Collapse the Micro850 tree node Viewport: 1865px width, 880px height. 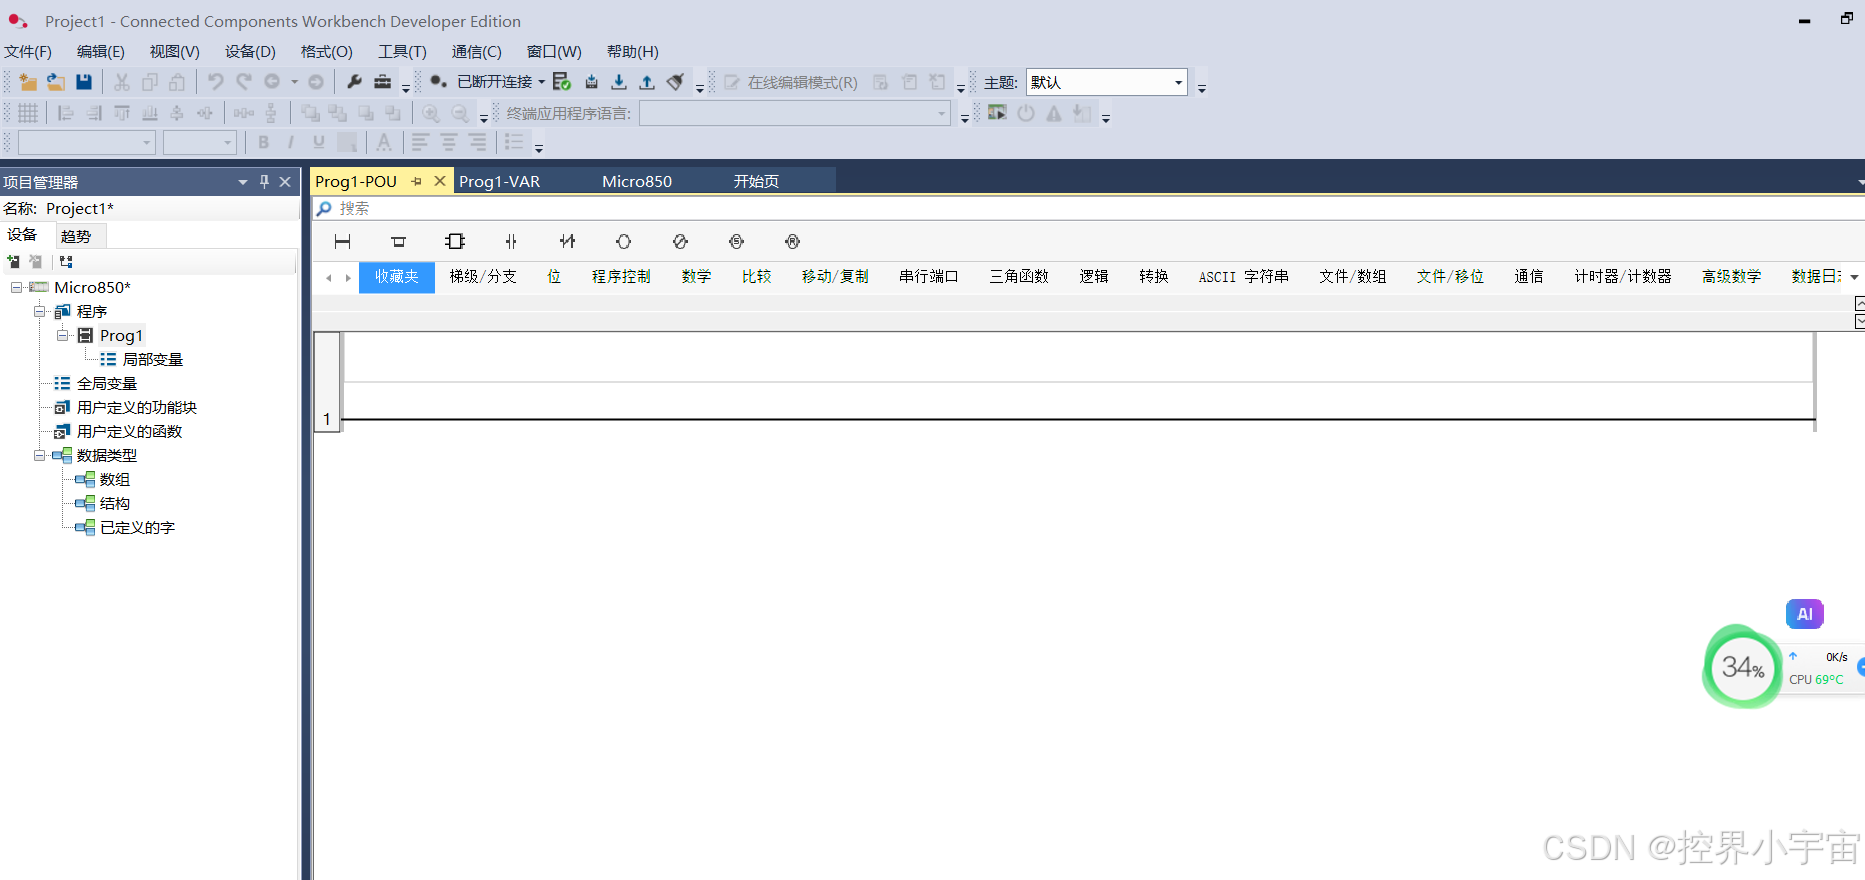(x=16, y=287)
